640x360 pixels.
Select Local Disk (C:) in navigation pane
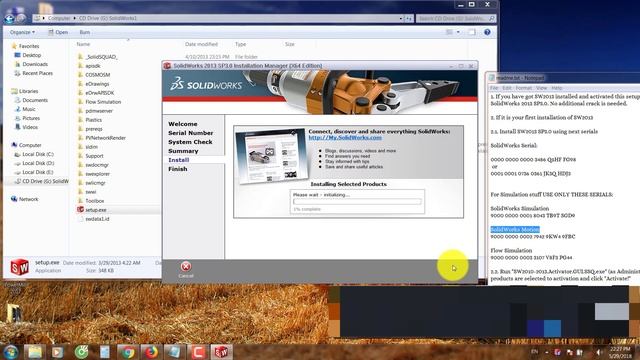coord(38,154)
